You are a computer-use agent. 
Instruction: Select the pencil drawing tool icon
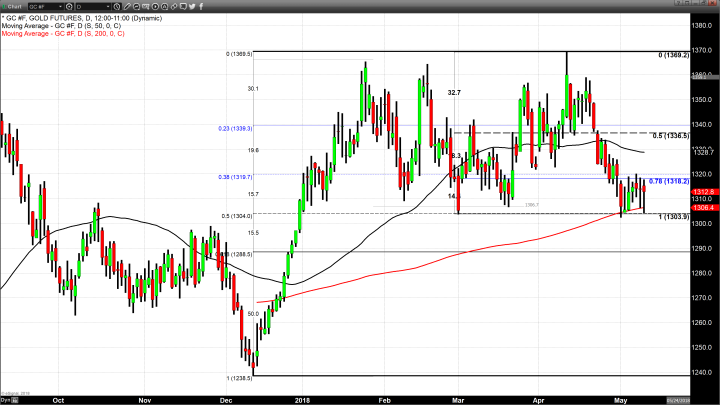127,6
